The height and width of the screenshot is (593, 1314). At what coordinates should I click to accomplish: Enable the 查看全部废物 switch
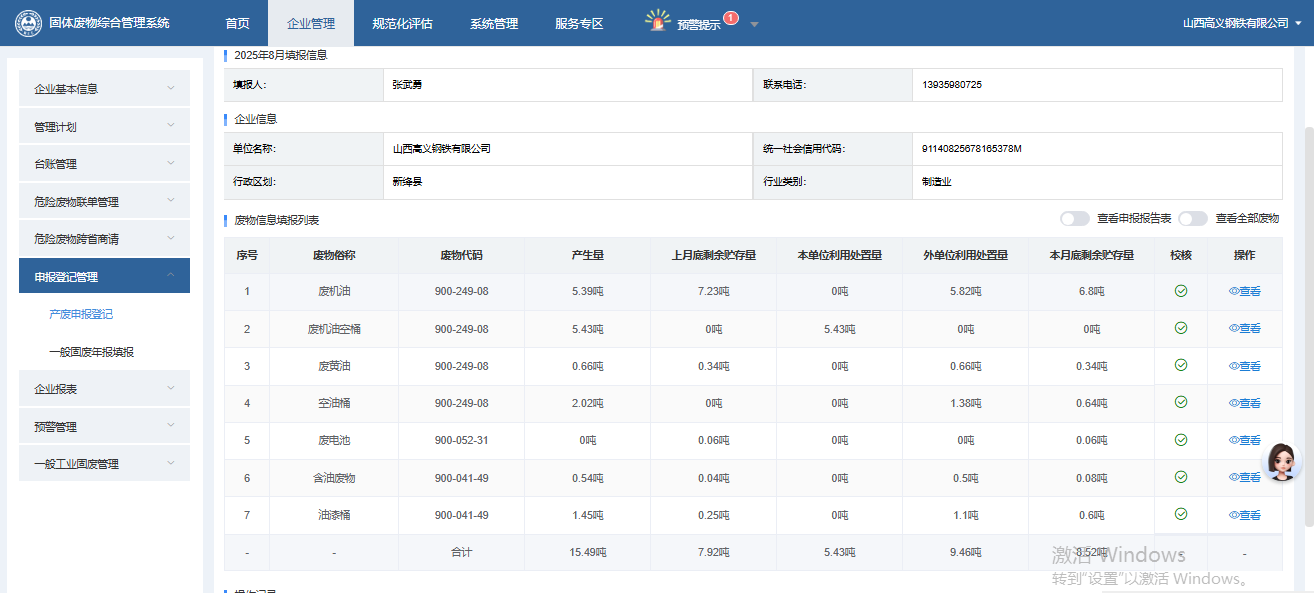(1192, 218)
